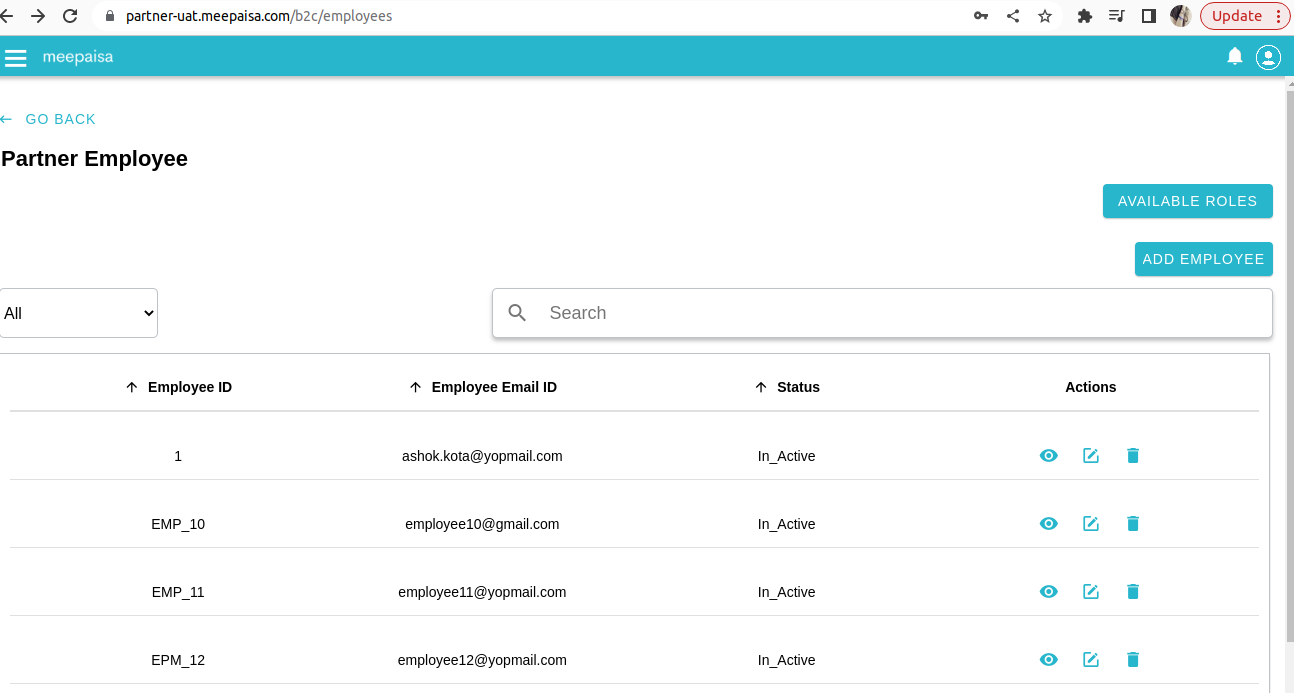The image size is (1294, 693).
Task: Select employee12@yopmail.com cell
Action: [482, 660]
